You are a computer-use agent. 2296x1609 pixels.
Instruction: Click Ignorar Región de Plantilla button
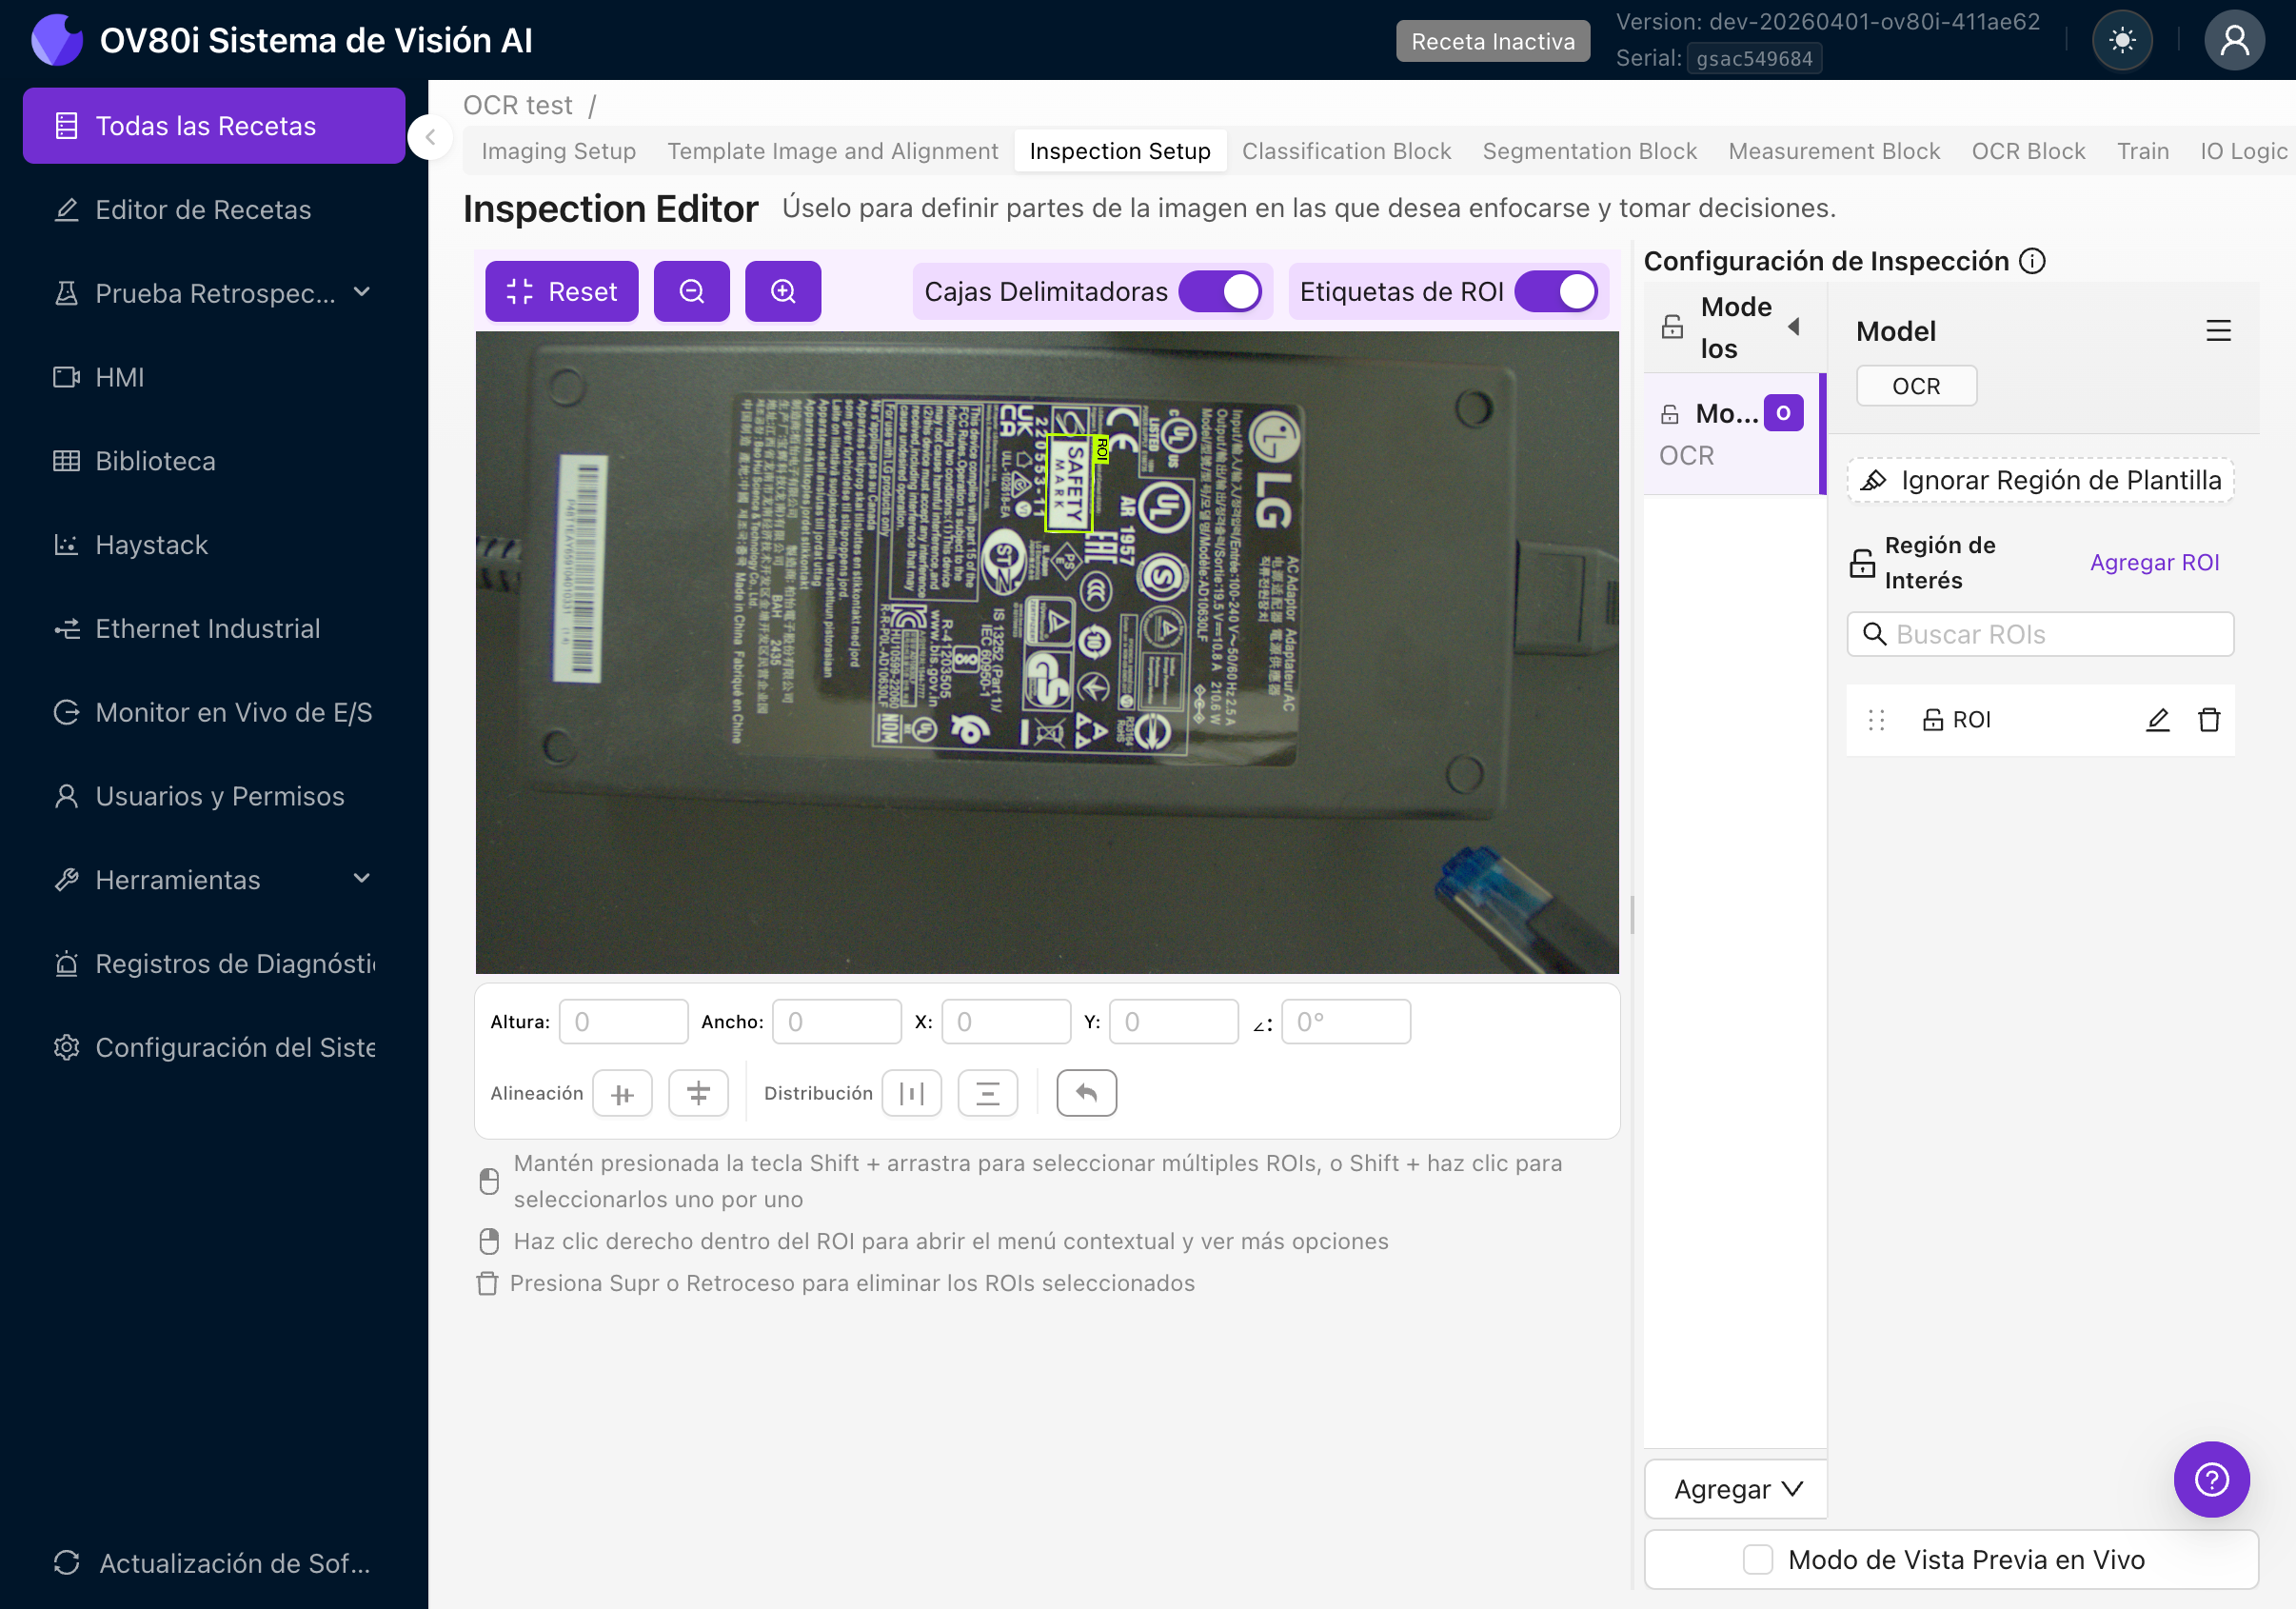(x=2039, y=480)
